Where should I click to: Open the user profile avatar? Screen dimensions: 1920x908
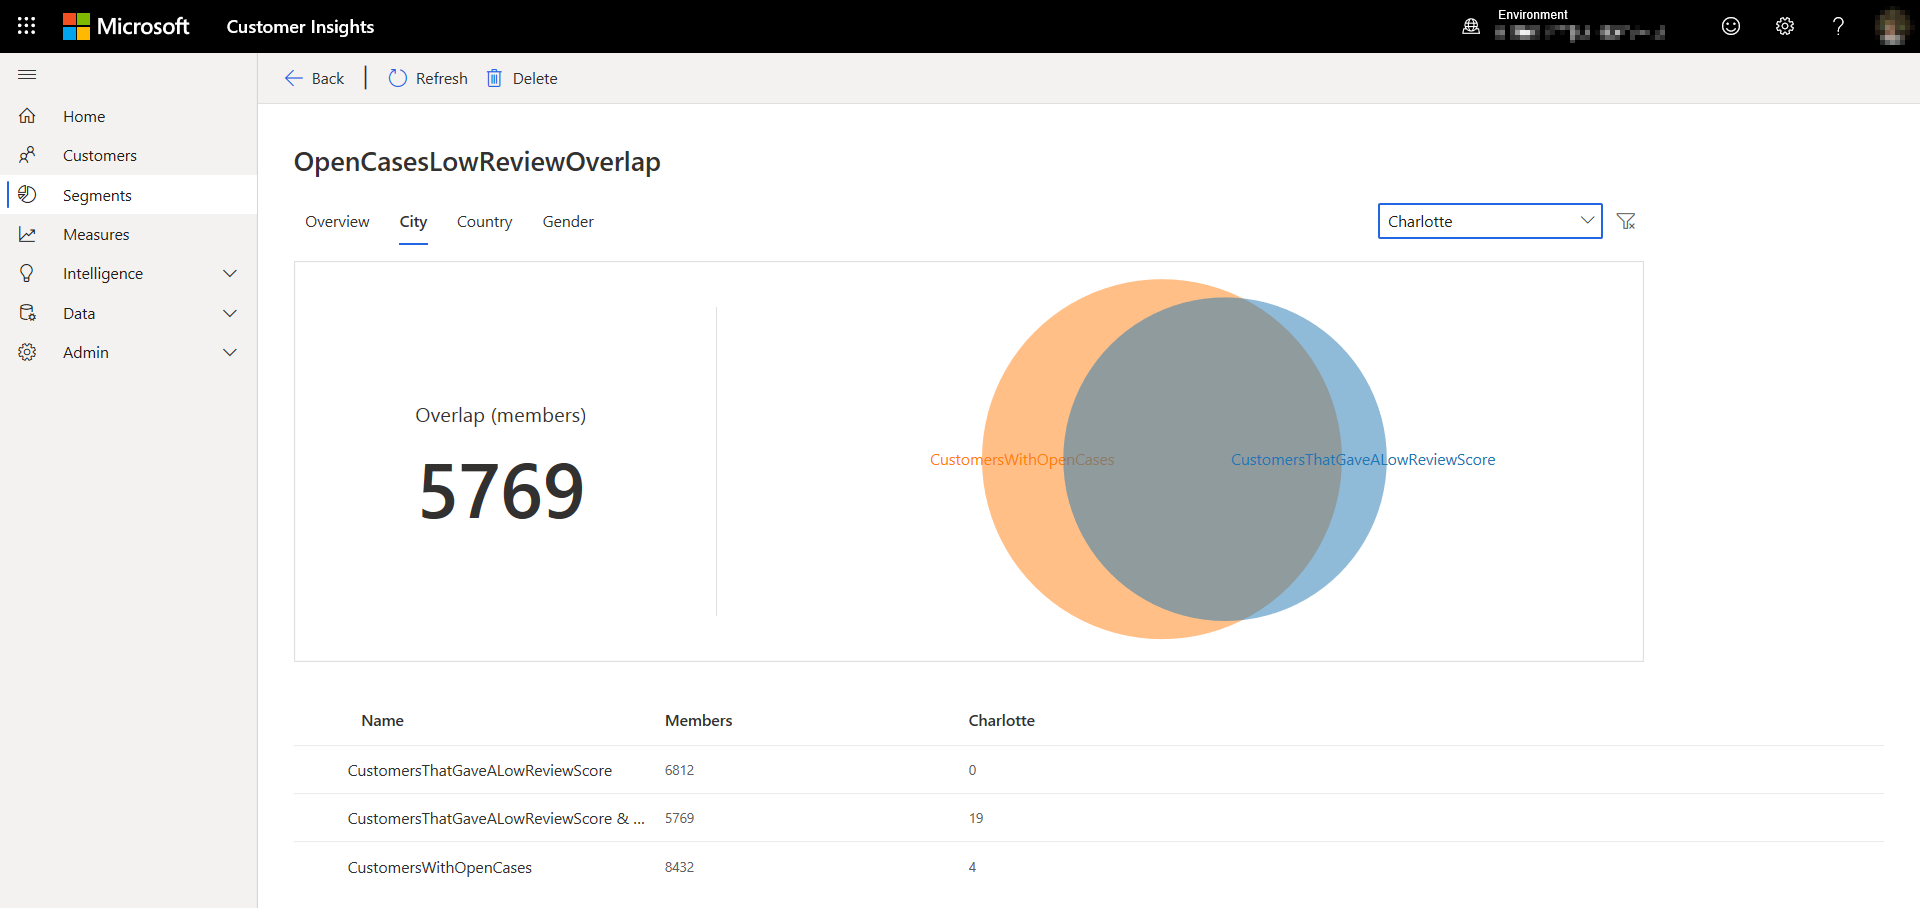point(1892,26)
